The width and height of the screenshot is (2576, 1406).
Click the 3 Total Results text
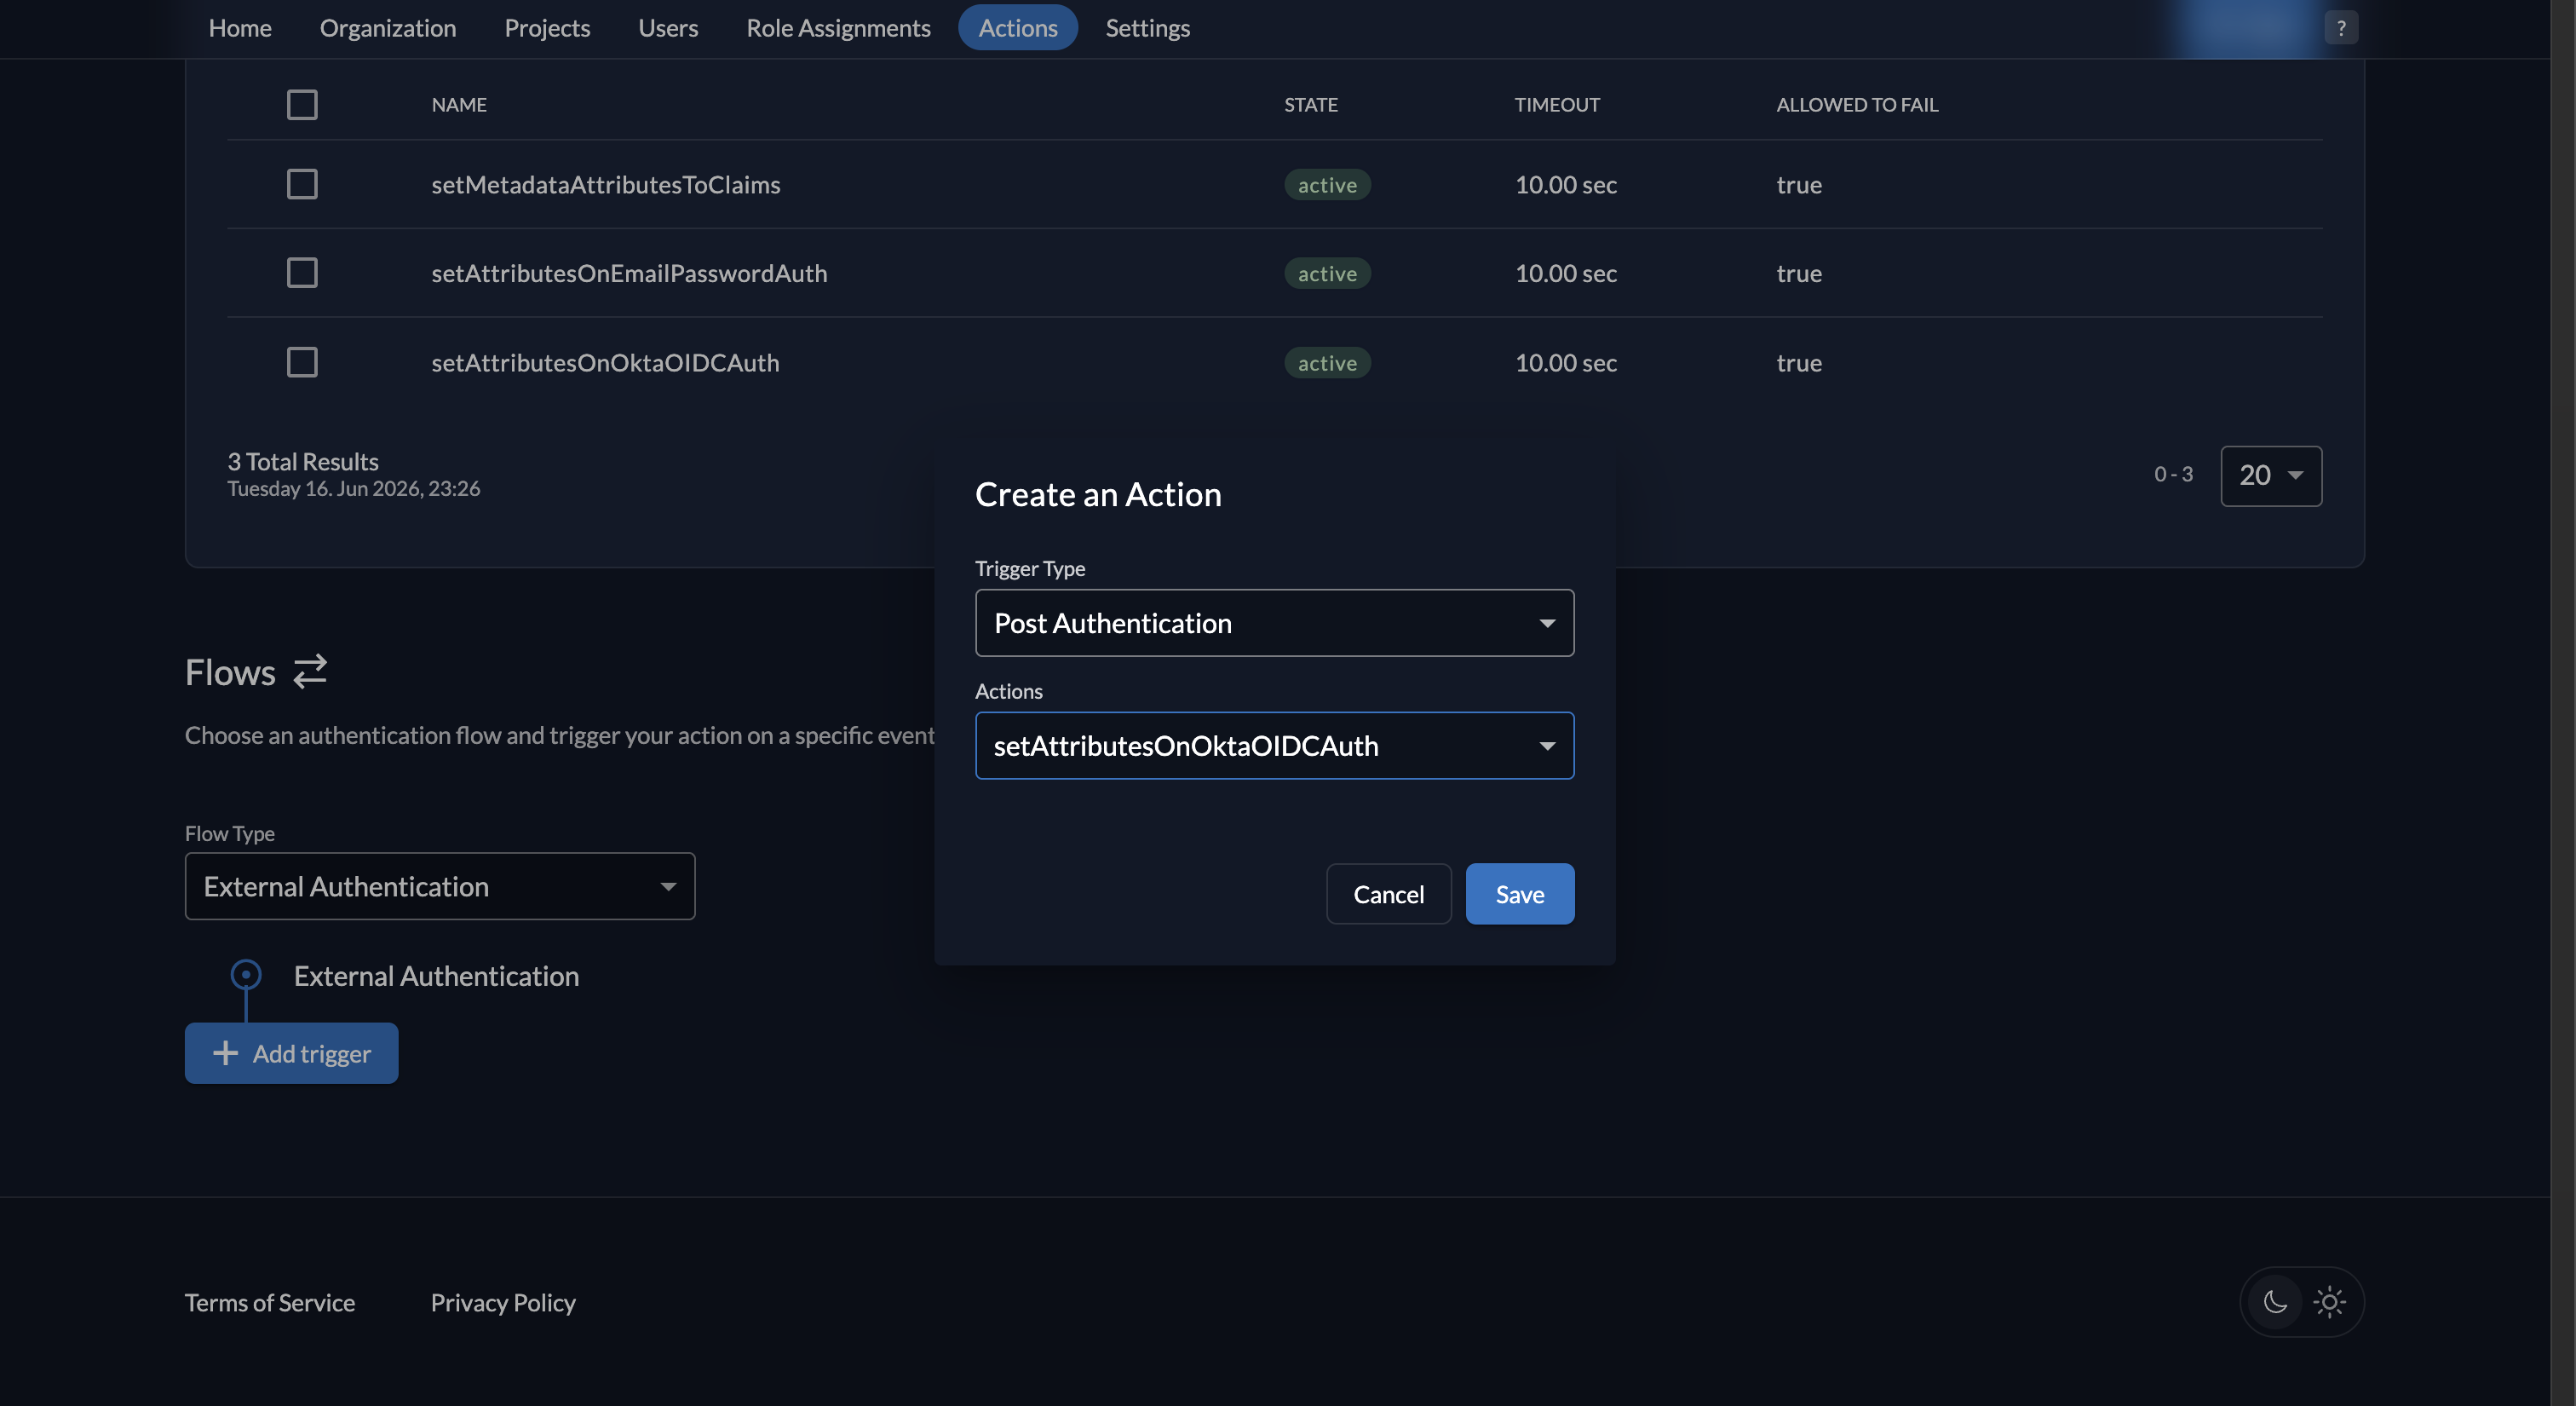[x=303, y=461]
